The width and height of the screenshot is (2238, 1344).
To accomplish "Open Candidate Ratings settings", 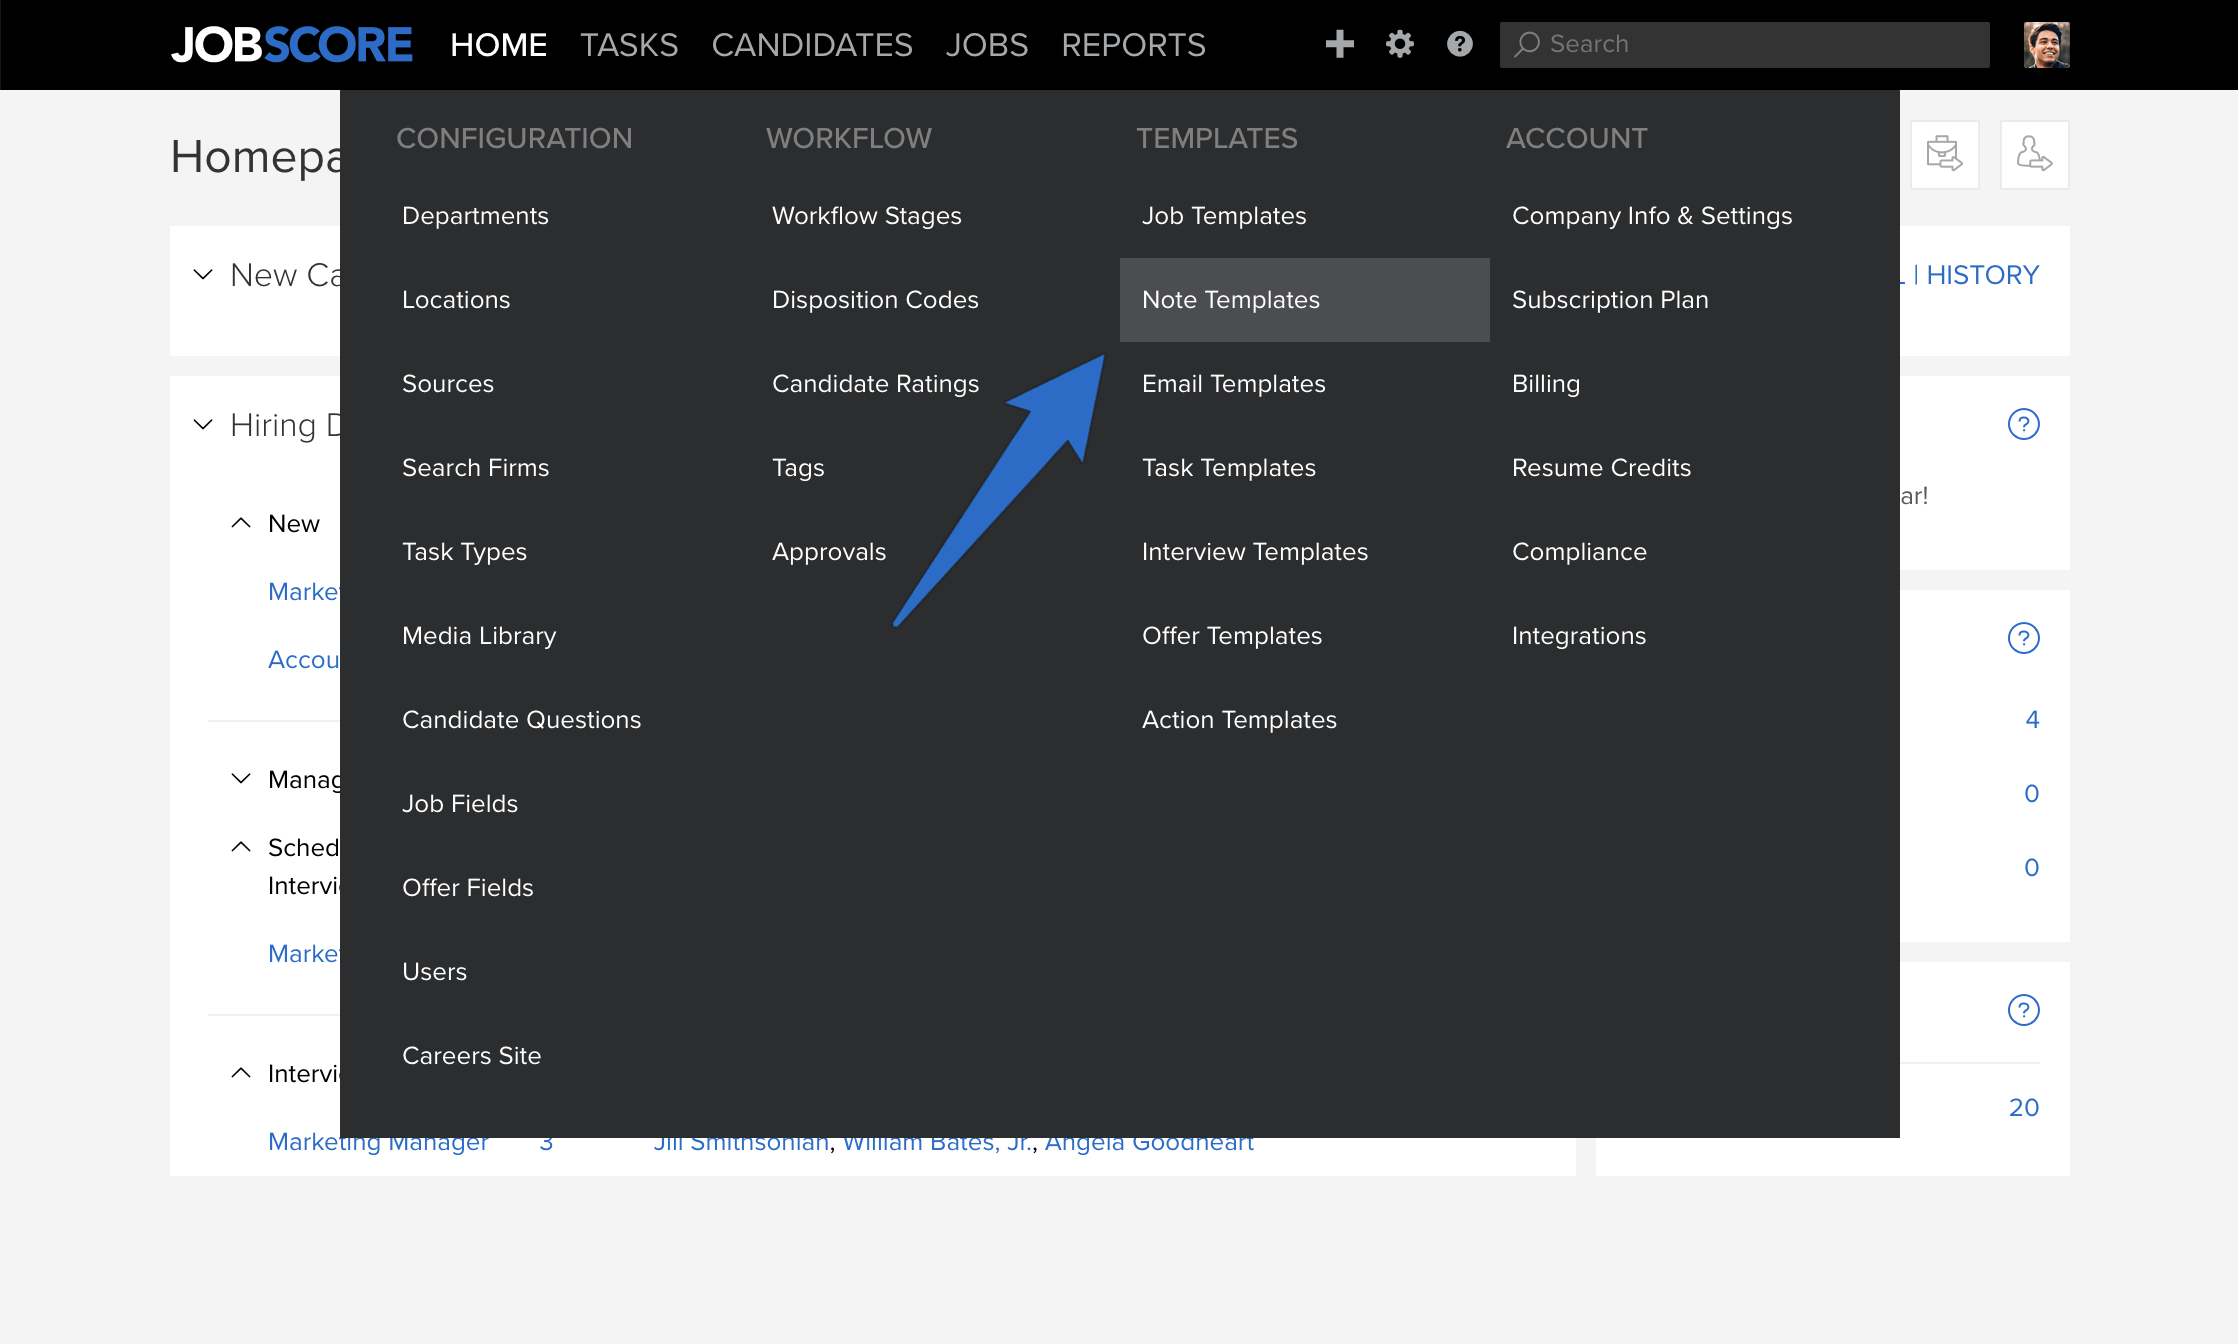I will tap(876, 384).
